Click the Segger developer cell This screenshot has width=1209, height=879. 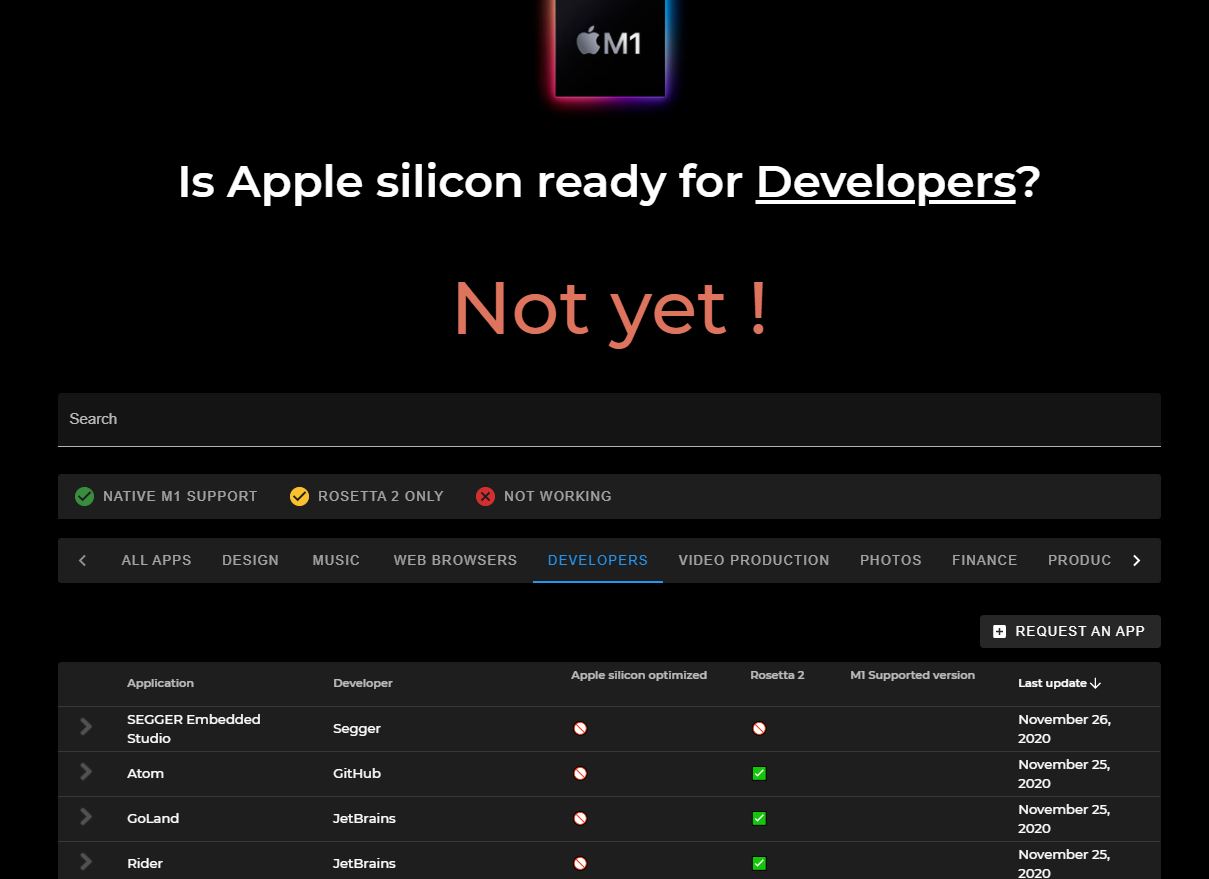357,728
